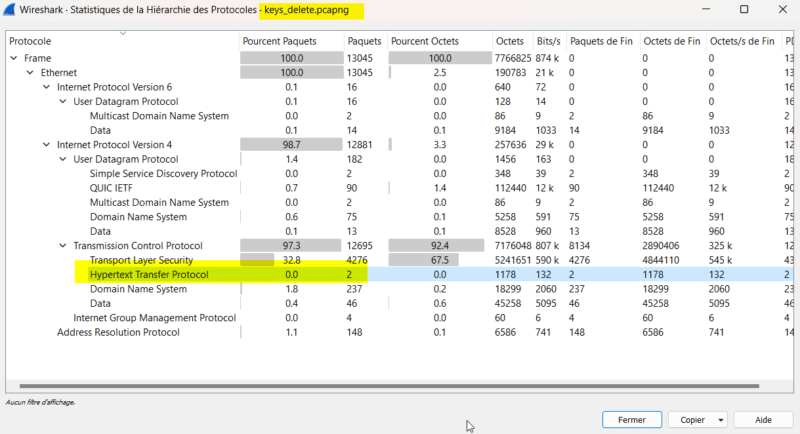Screen dimensions: 800x434
Task: Select Internet Group Management Protocol row
Action: [399, 318]
